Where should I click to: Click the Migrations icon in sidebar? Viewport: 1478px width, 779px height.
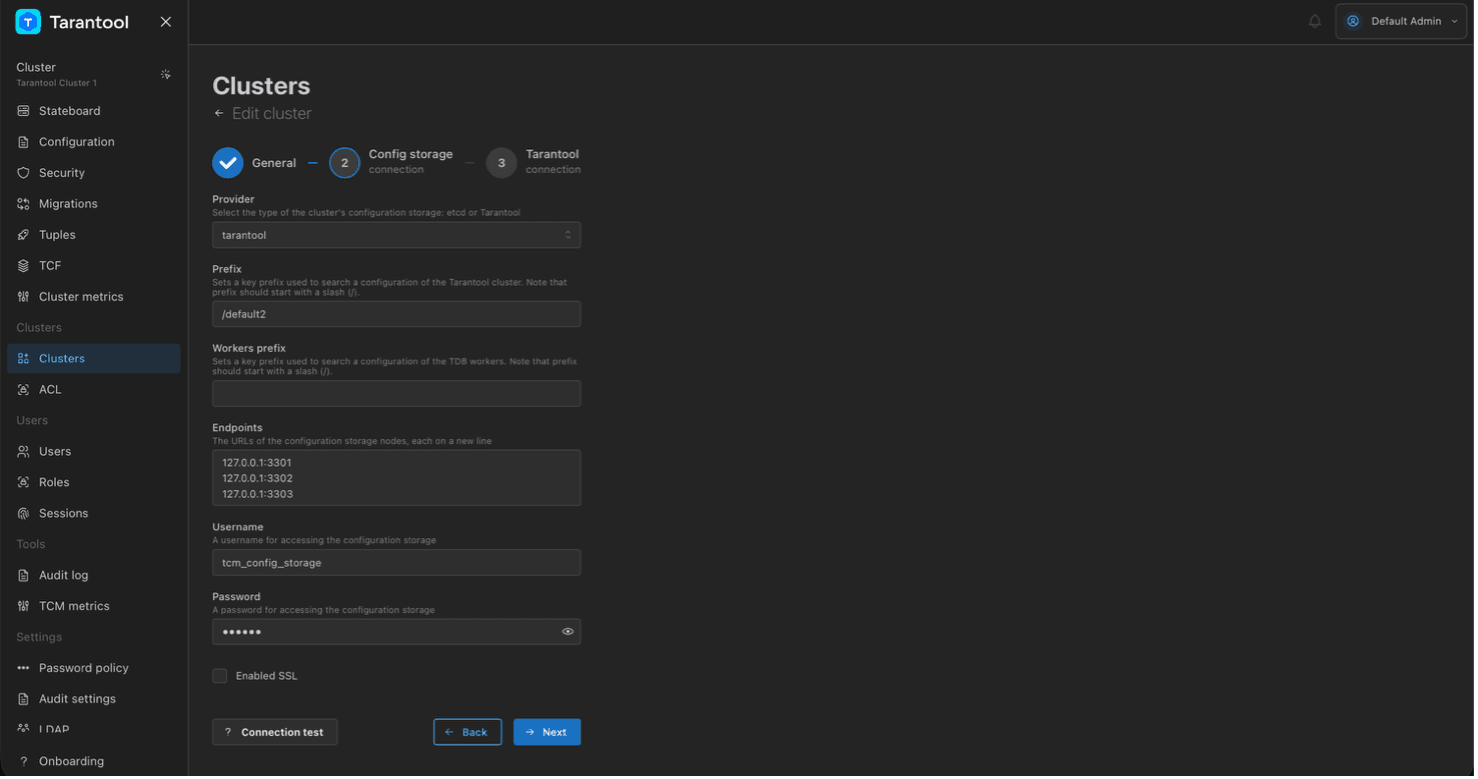point(24,204)
